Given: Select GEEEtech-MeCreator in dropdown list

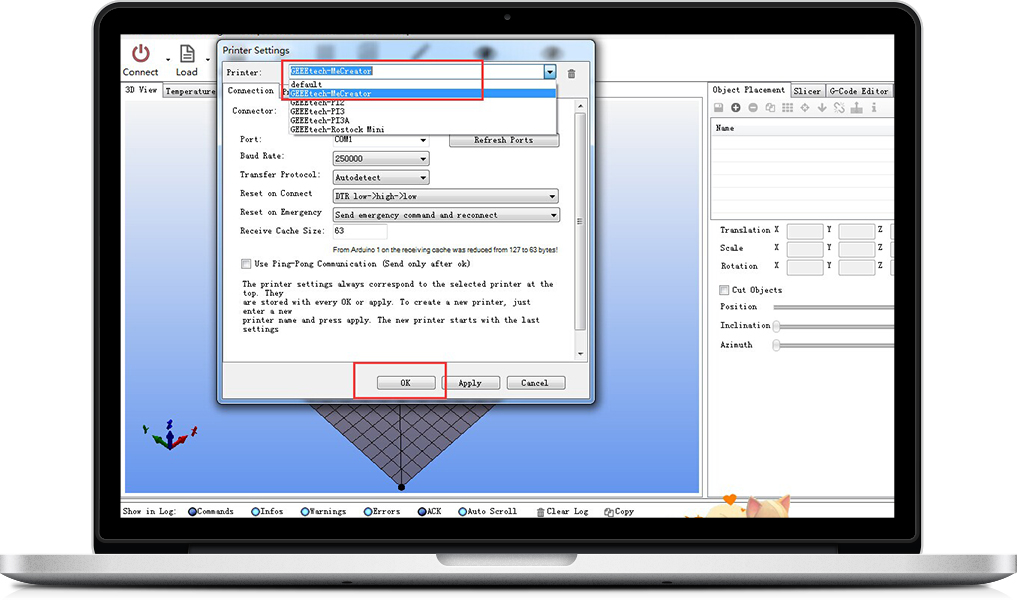Looking at the screenshot, I should (422, 93).
